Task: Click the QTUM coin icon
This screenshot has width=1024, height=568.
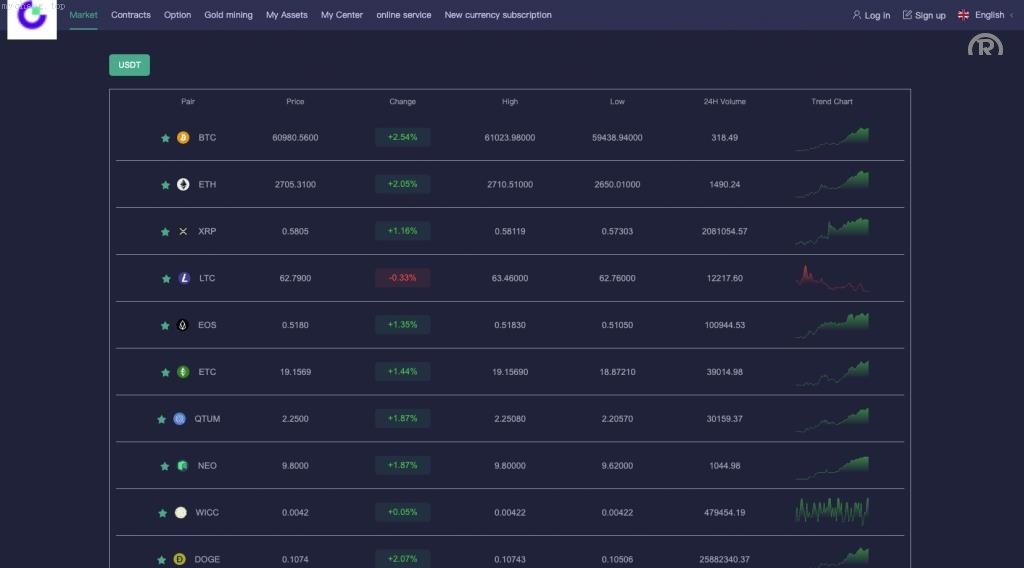Action: click(180, 419)
